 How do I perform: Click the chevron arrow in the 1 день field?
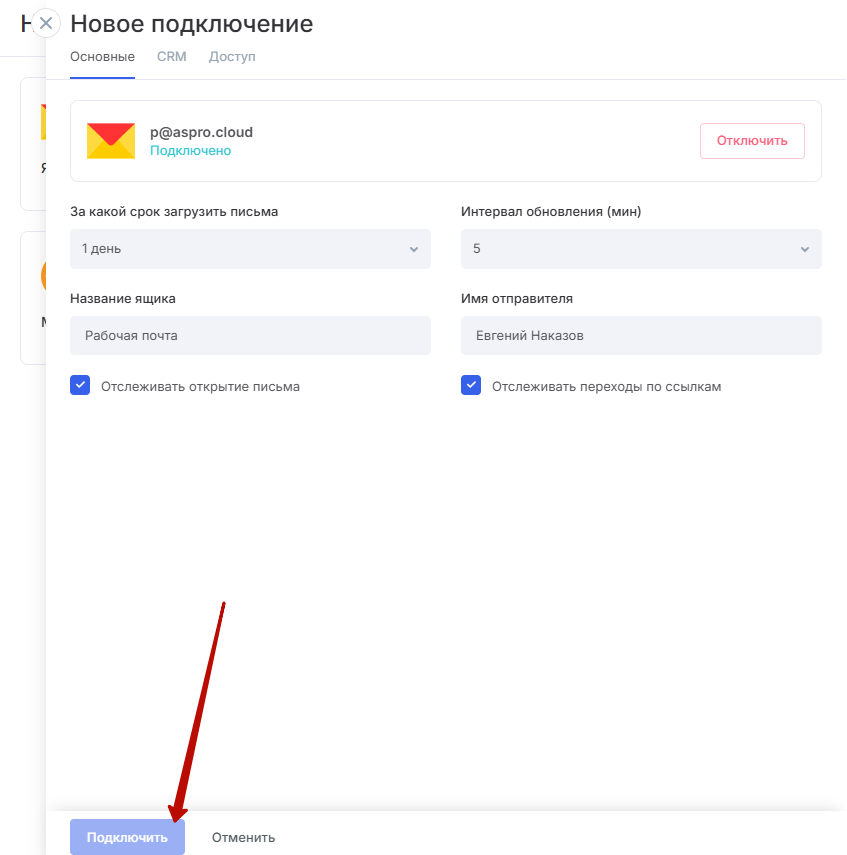414,249
